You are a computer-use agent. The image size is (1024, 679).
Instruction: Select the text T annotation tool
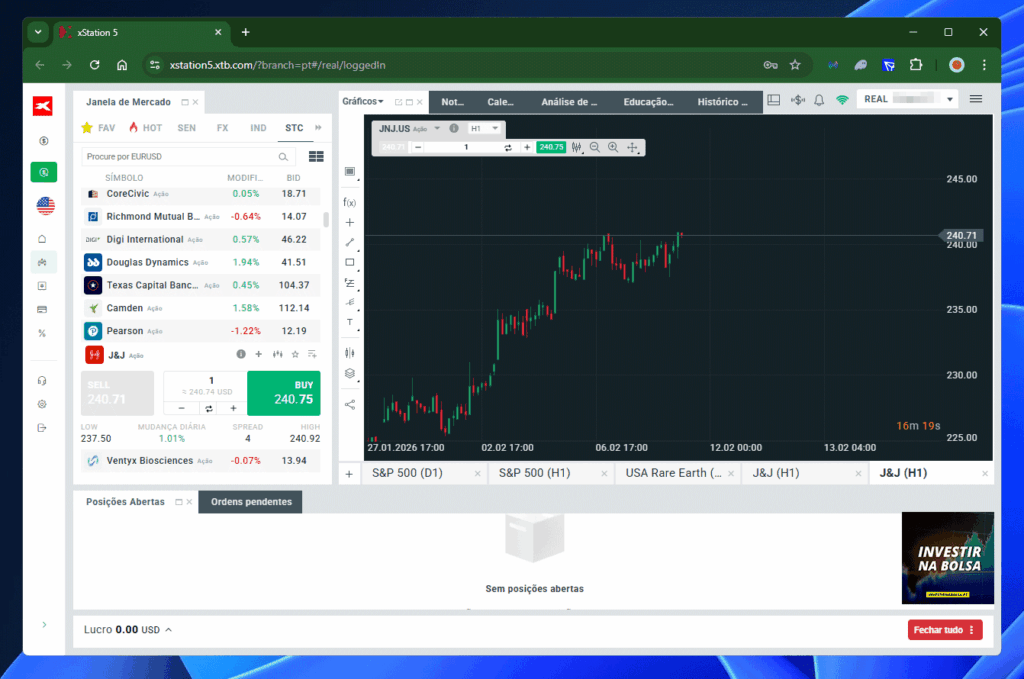[x=349, y=322]
